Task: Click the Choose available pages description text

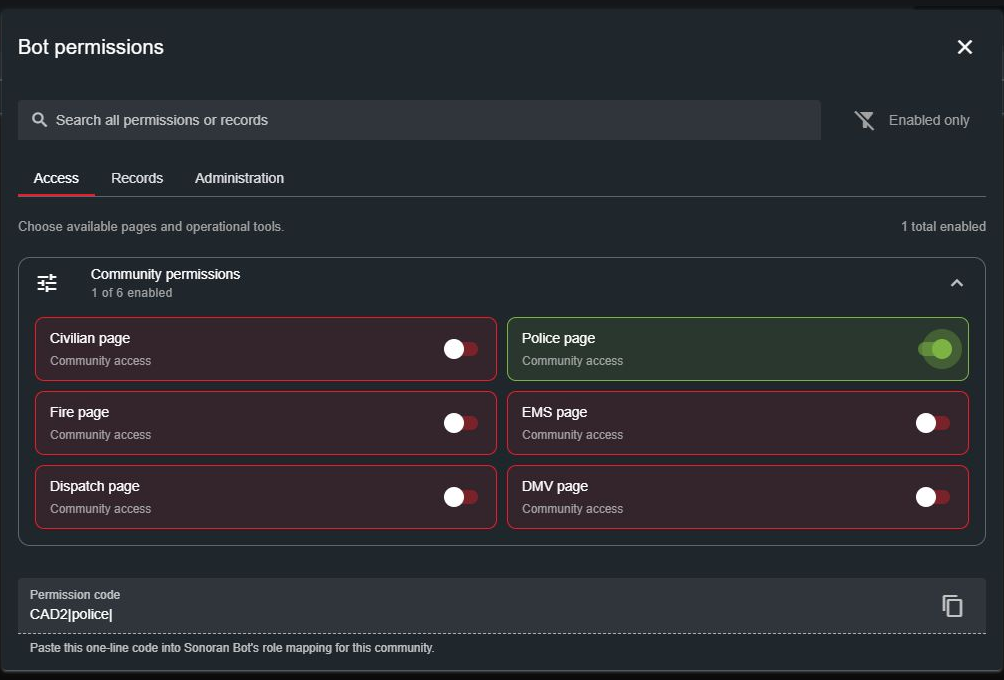Action: (151, 226)
